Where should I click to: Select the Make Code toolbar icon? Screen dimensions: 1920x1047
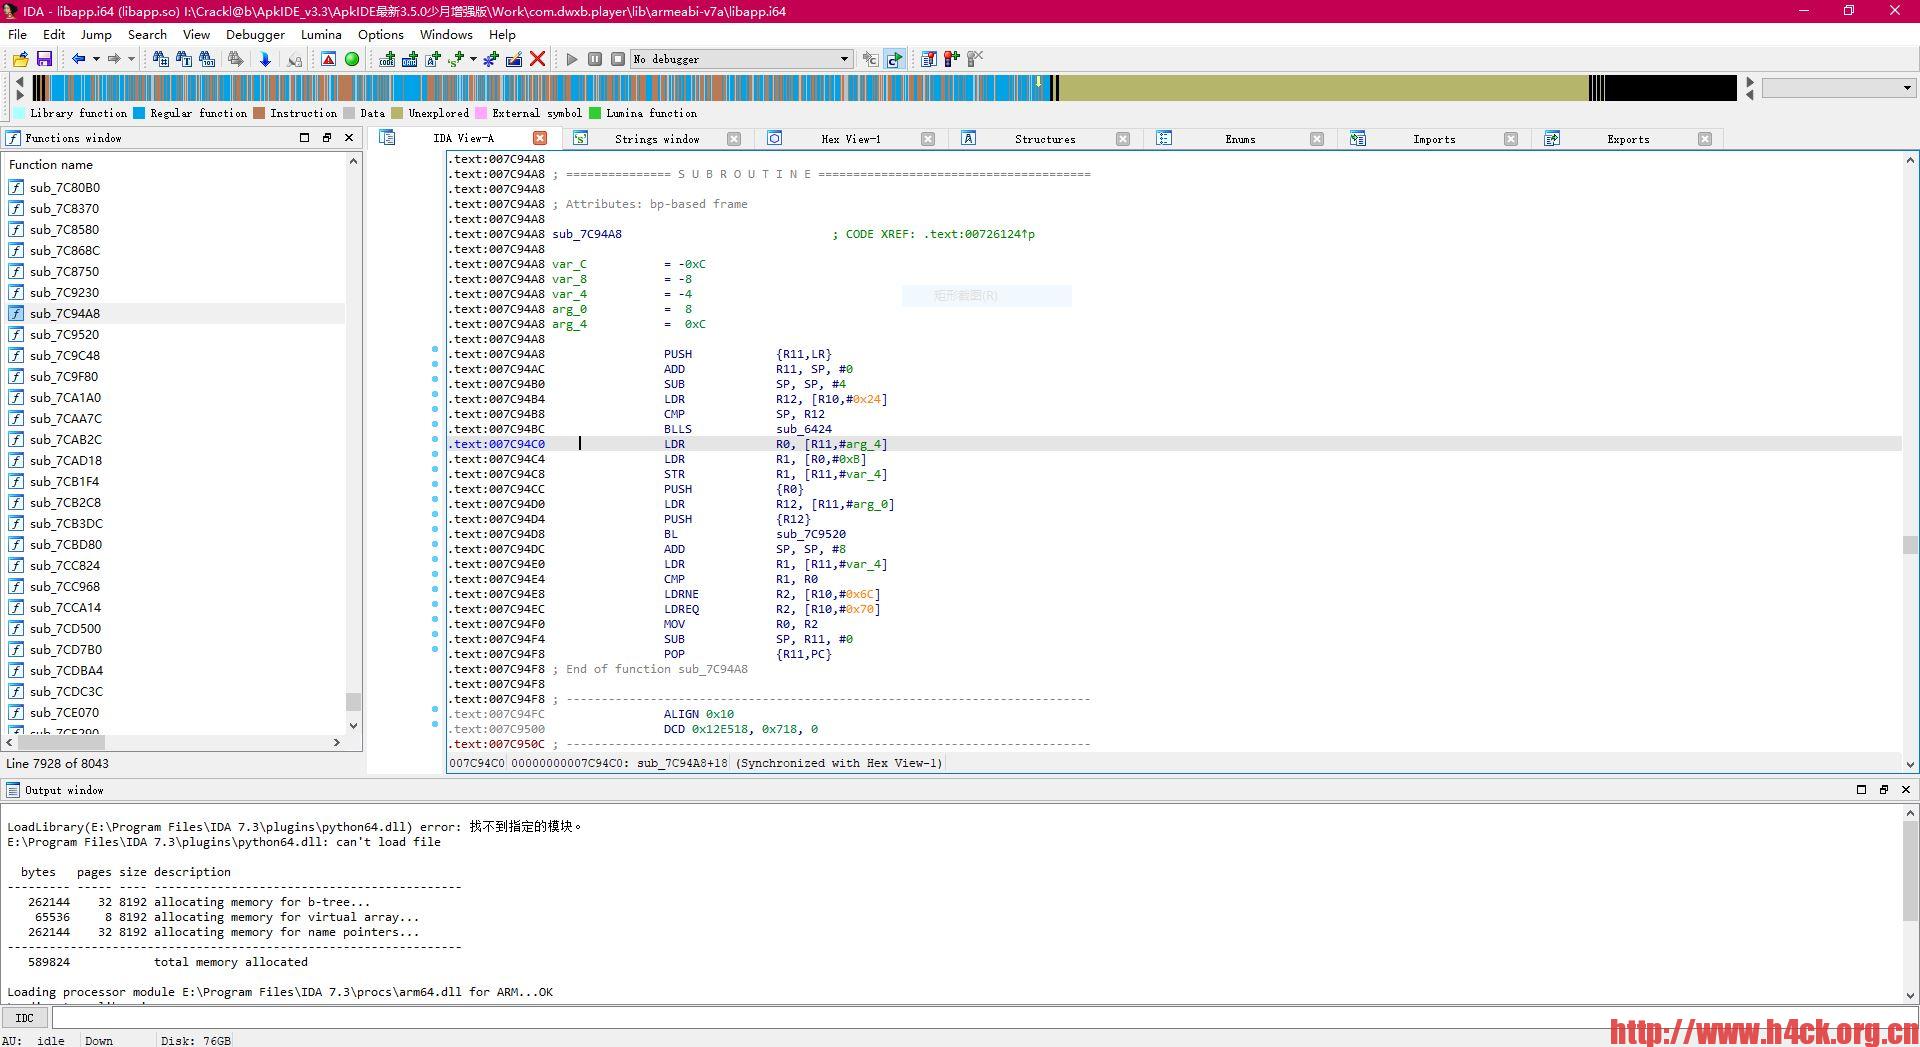tap(386, 59)
